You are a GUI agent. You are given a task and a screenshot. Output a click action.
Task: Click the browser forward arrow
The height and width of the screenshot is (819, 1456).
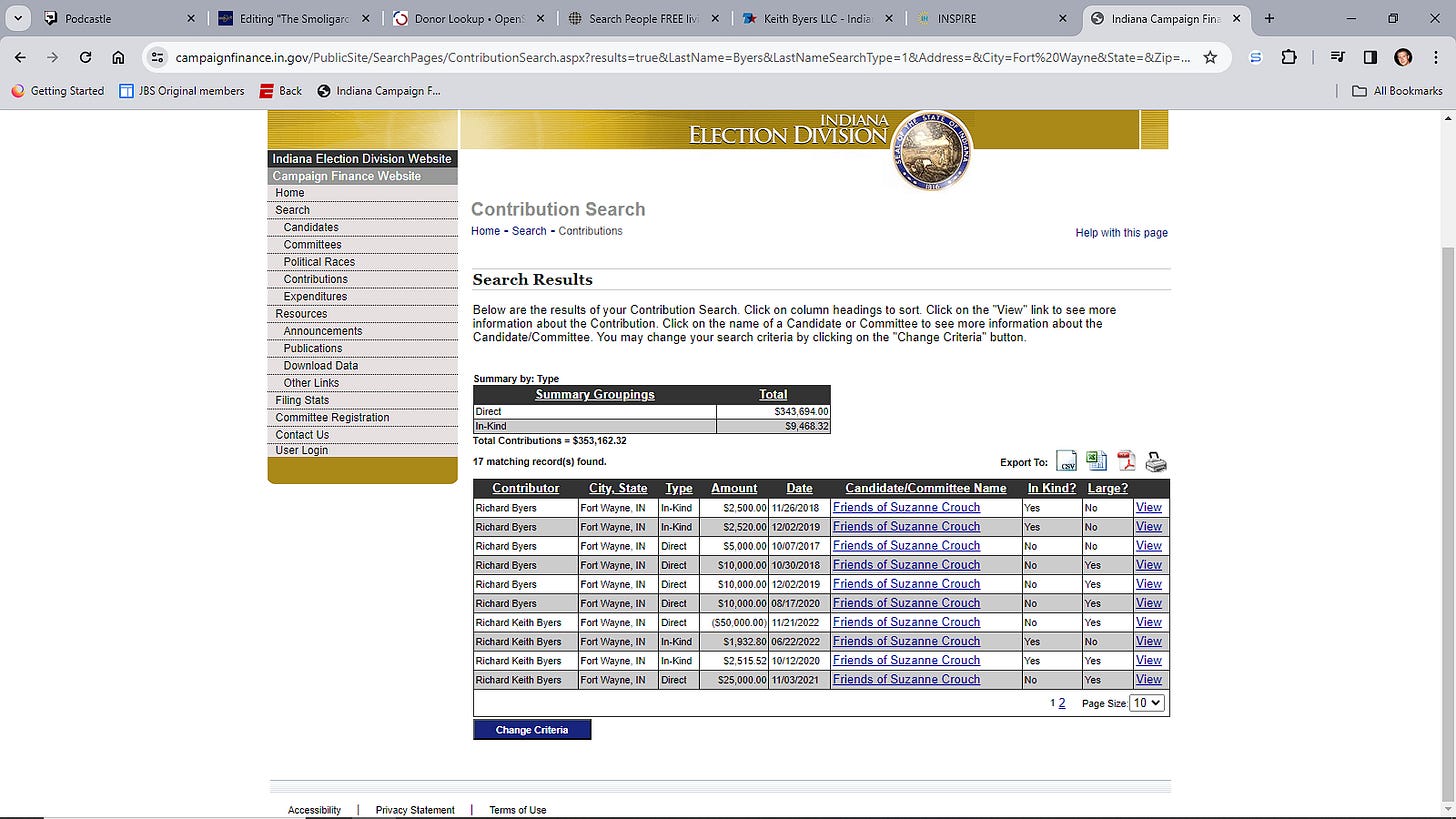[52, 57]
